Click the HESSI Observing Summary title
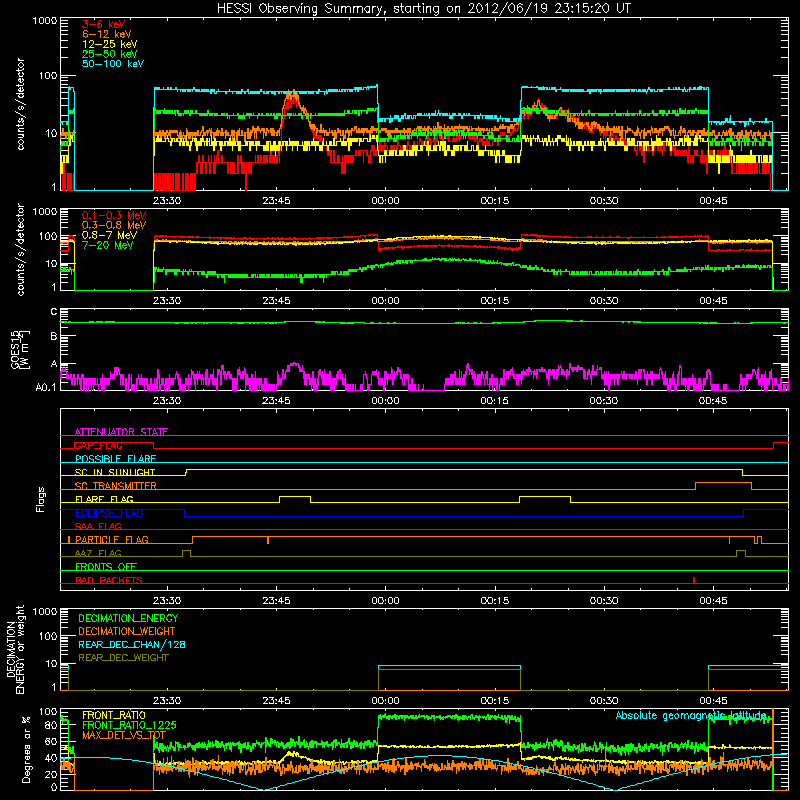 423,9
